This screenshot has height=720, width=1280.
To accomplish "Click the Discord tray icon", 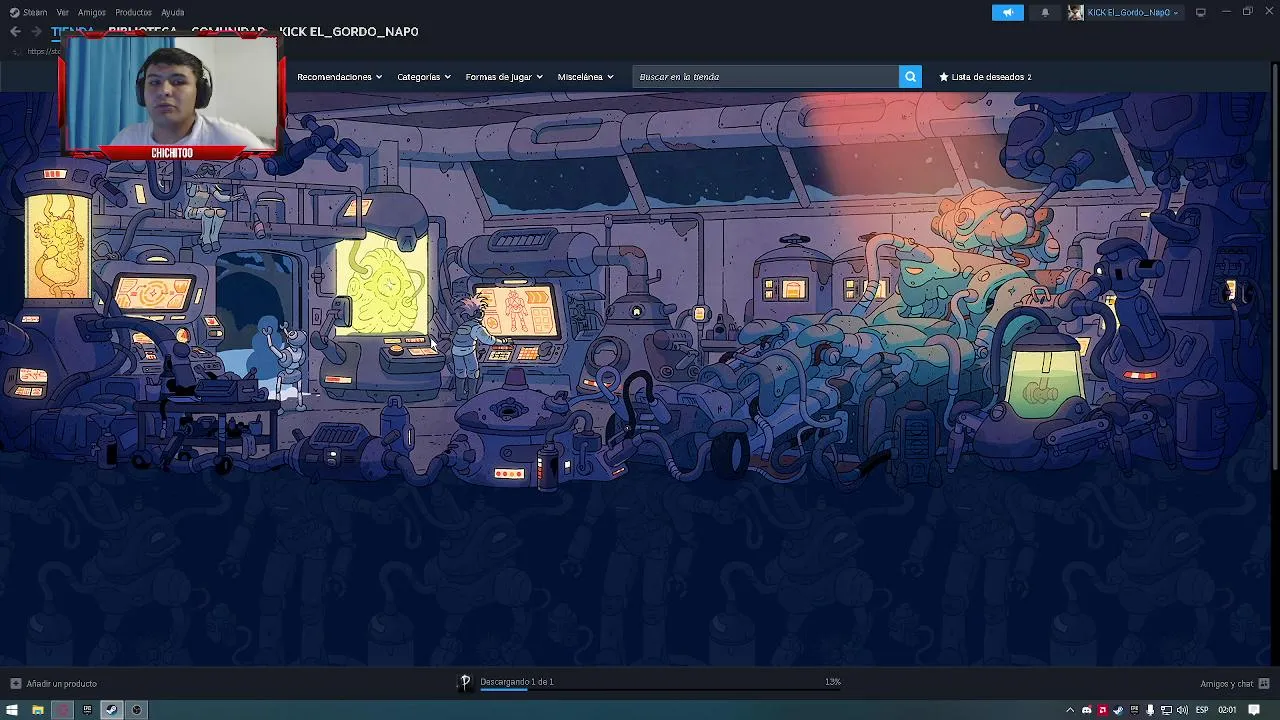I will click(1086, 710).
